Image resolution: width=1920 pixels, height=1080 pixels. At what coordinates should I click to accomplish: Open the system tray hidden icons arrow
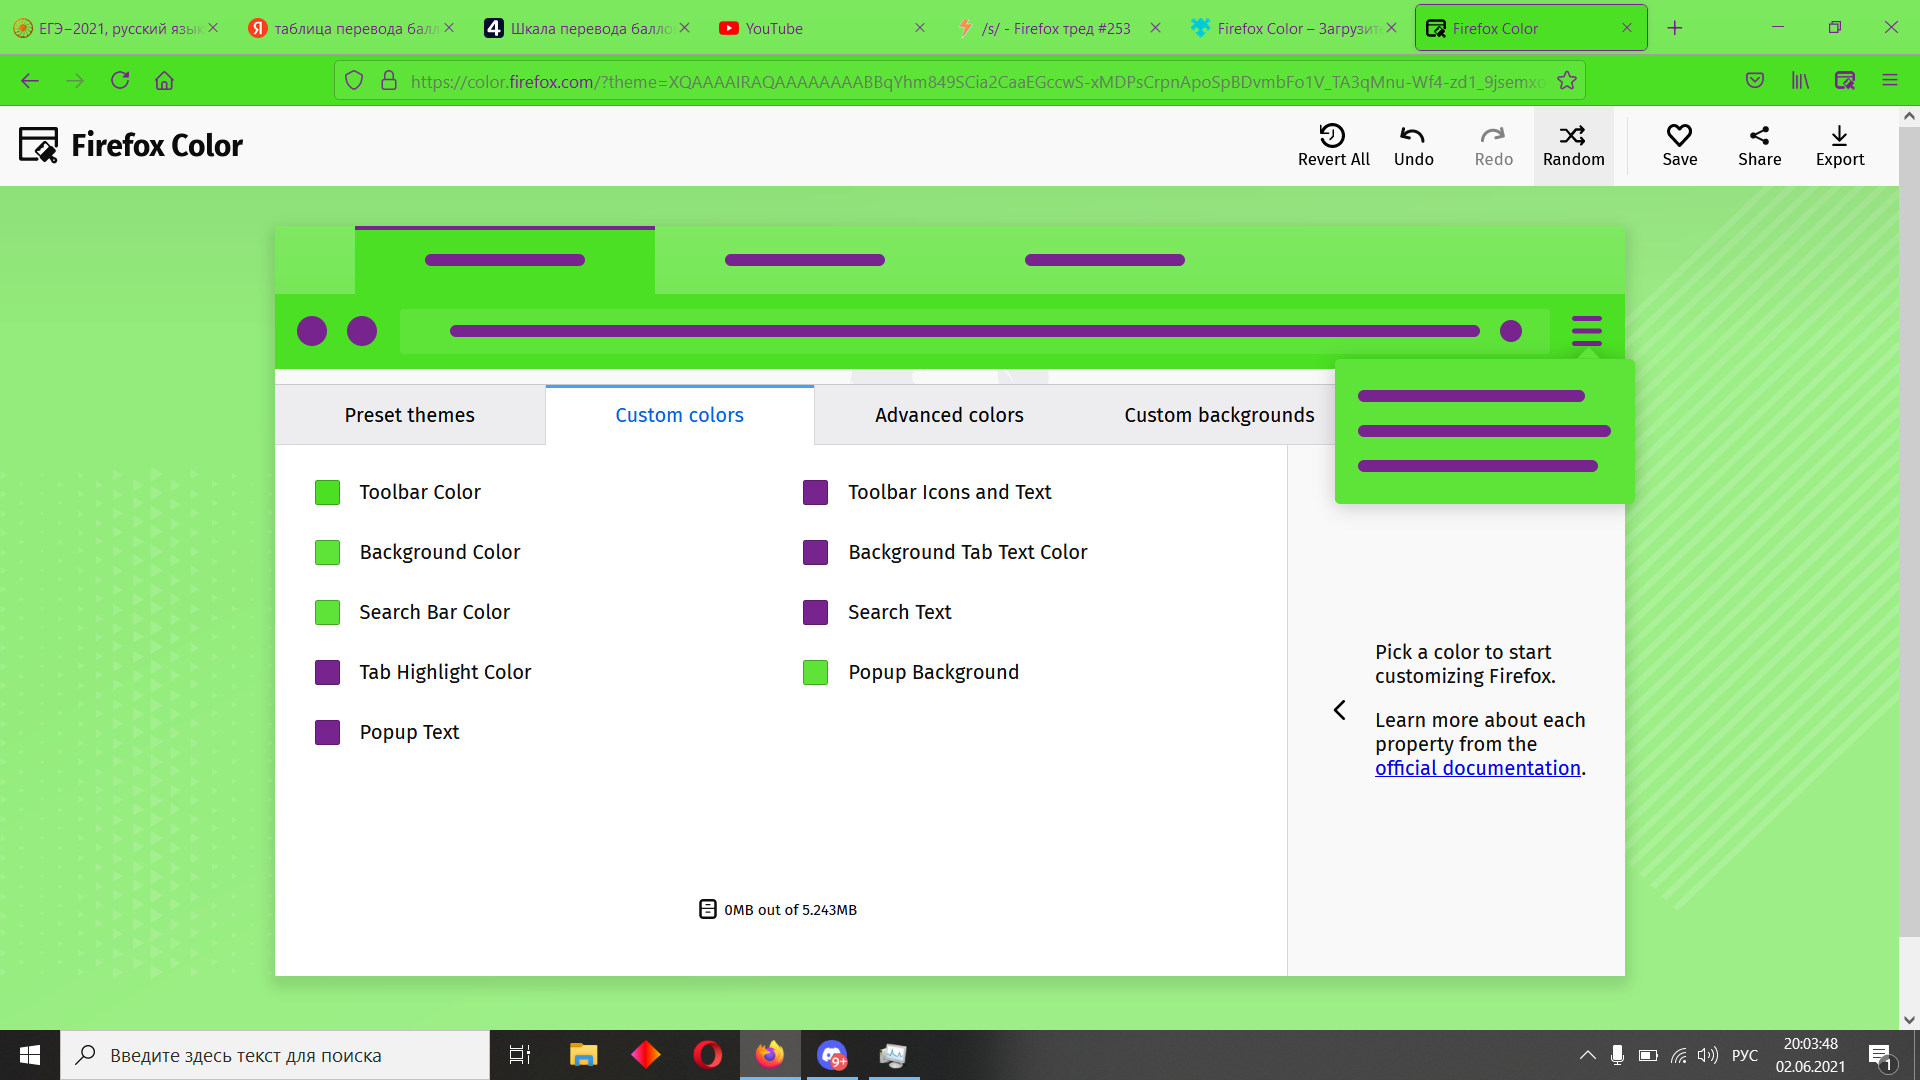click(1587, 1055)
